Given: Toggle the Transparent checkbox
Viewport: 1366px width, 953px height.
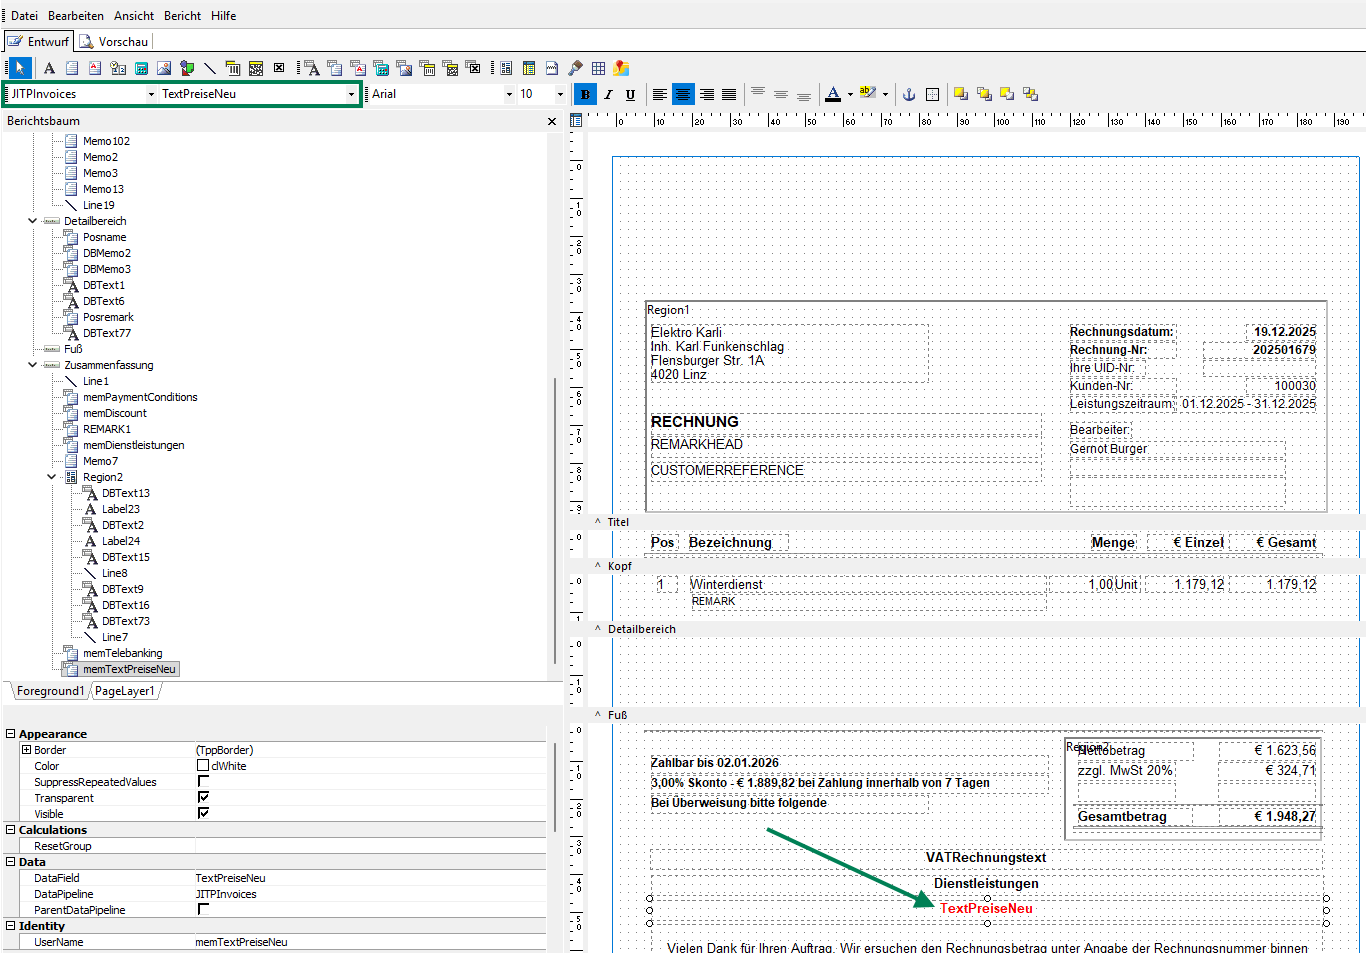Looking at the screenshot, I should (203, 798).
